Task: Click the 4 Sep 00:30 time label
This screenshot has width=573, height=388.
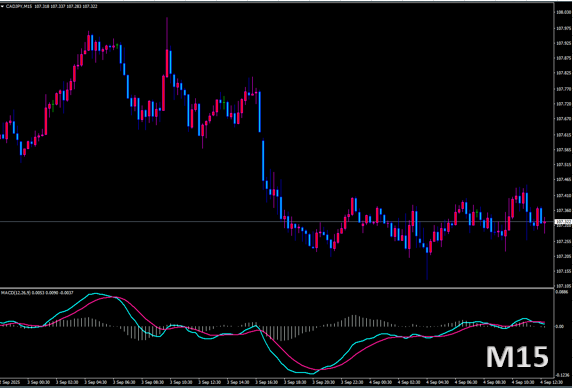Action: tap(381, 382)
